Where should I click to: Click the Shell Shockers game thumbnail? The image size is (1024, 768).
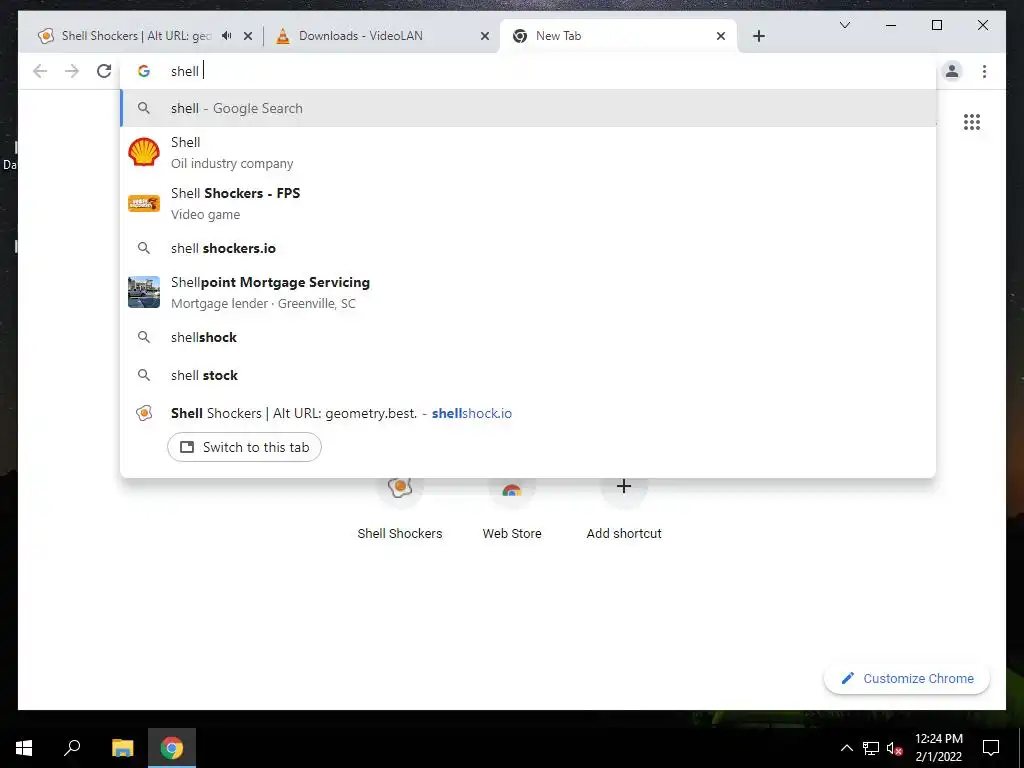point(144,203)
